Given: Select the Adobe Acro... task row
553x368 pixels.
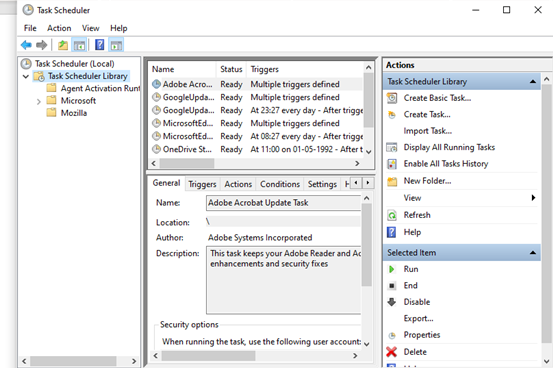Looking at the screenshot, I should tap(256, 84).
